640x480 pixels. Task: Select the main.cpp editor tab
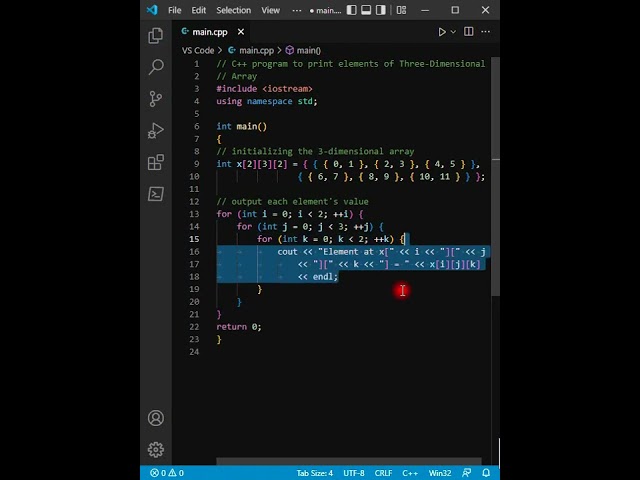(209, 32)
